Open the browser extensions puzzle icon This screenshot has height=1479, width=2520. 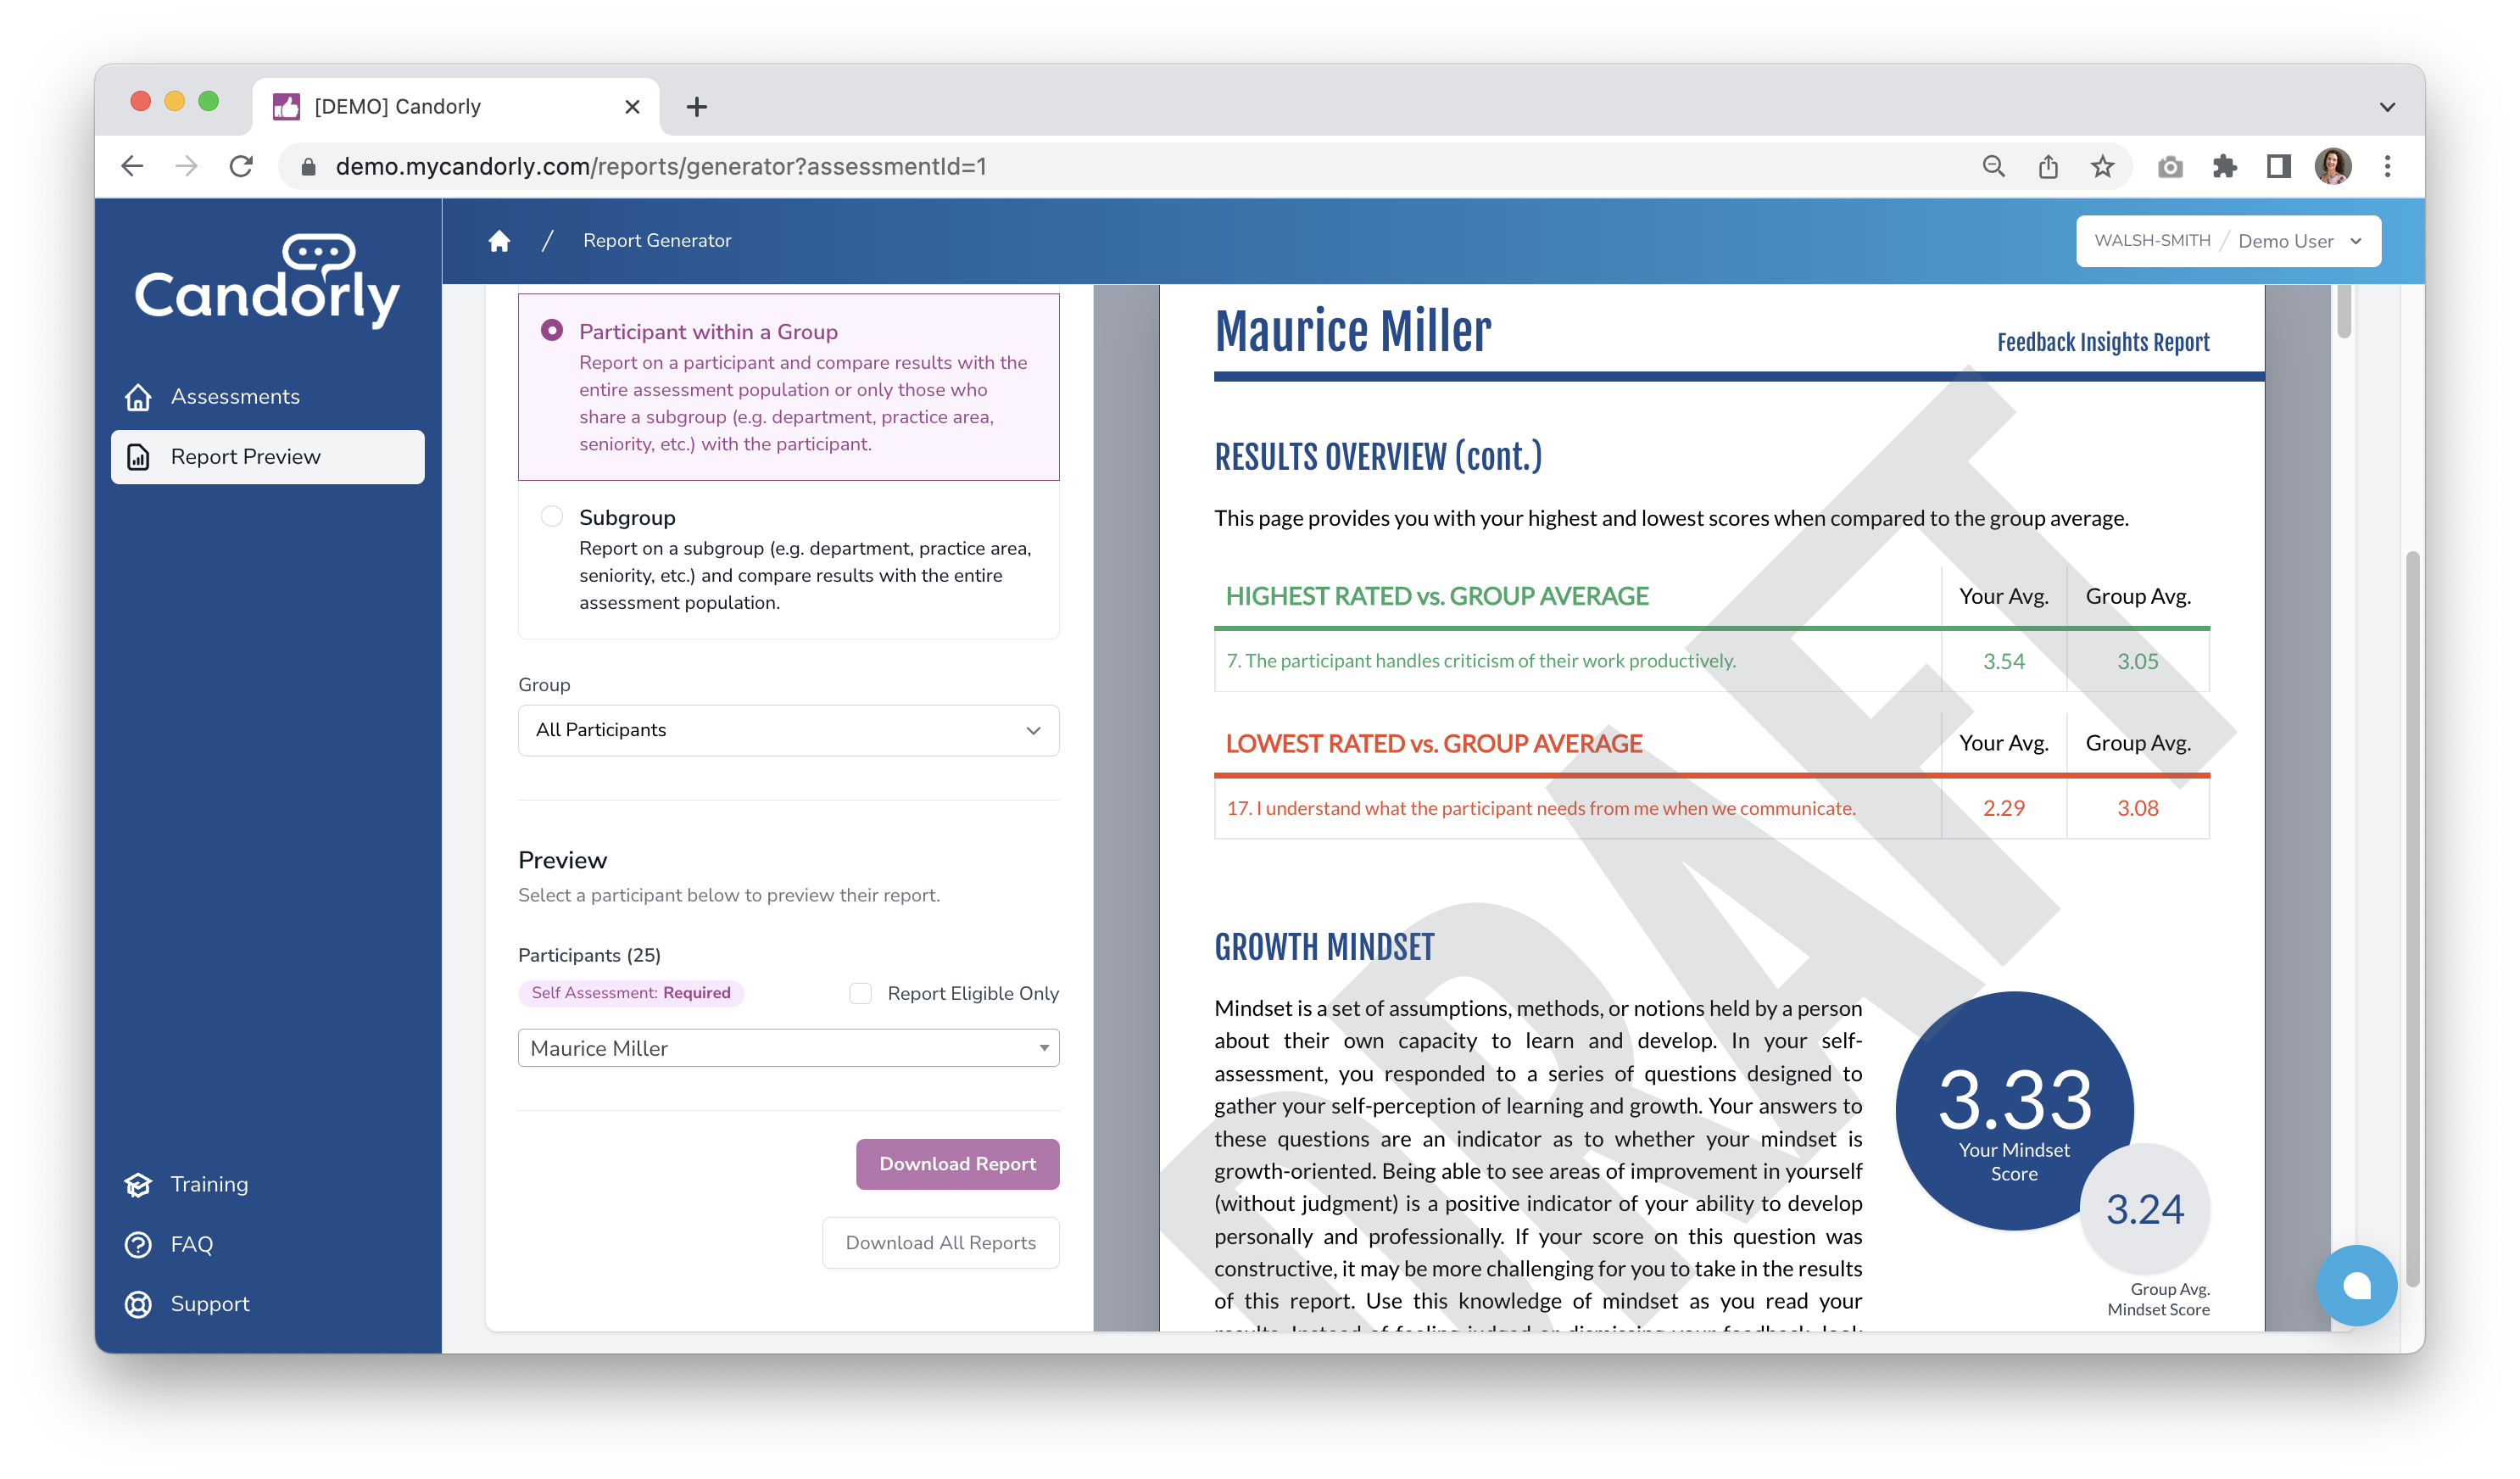point(2224,166)
